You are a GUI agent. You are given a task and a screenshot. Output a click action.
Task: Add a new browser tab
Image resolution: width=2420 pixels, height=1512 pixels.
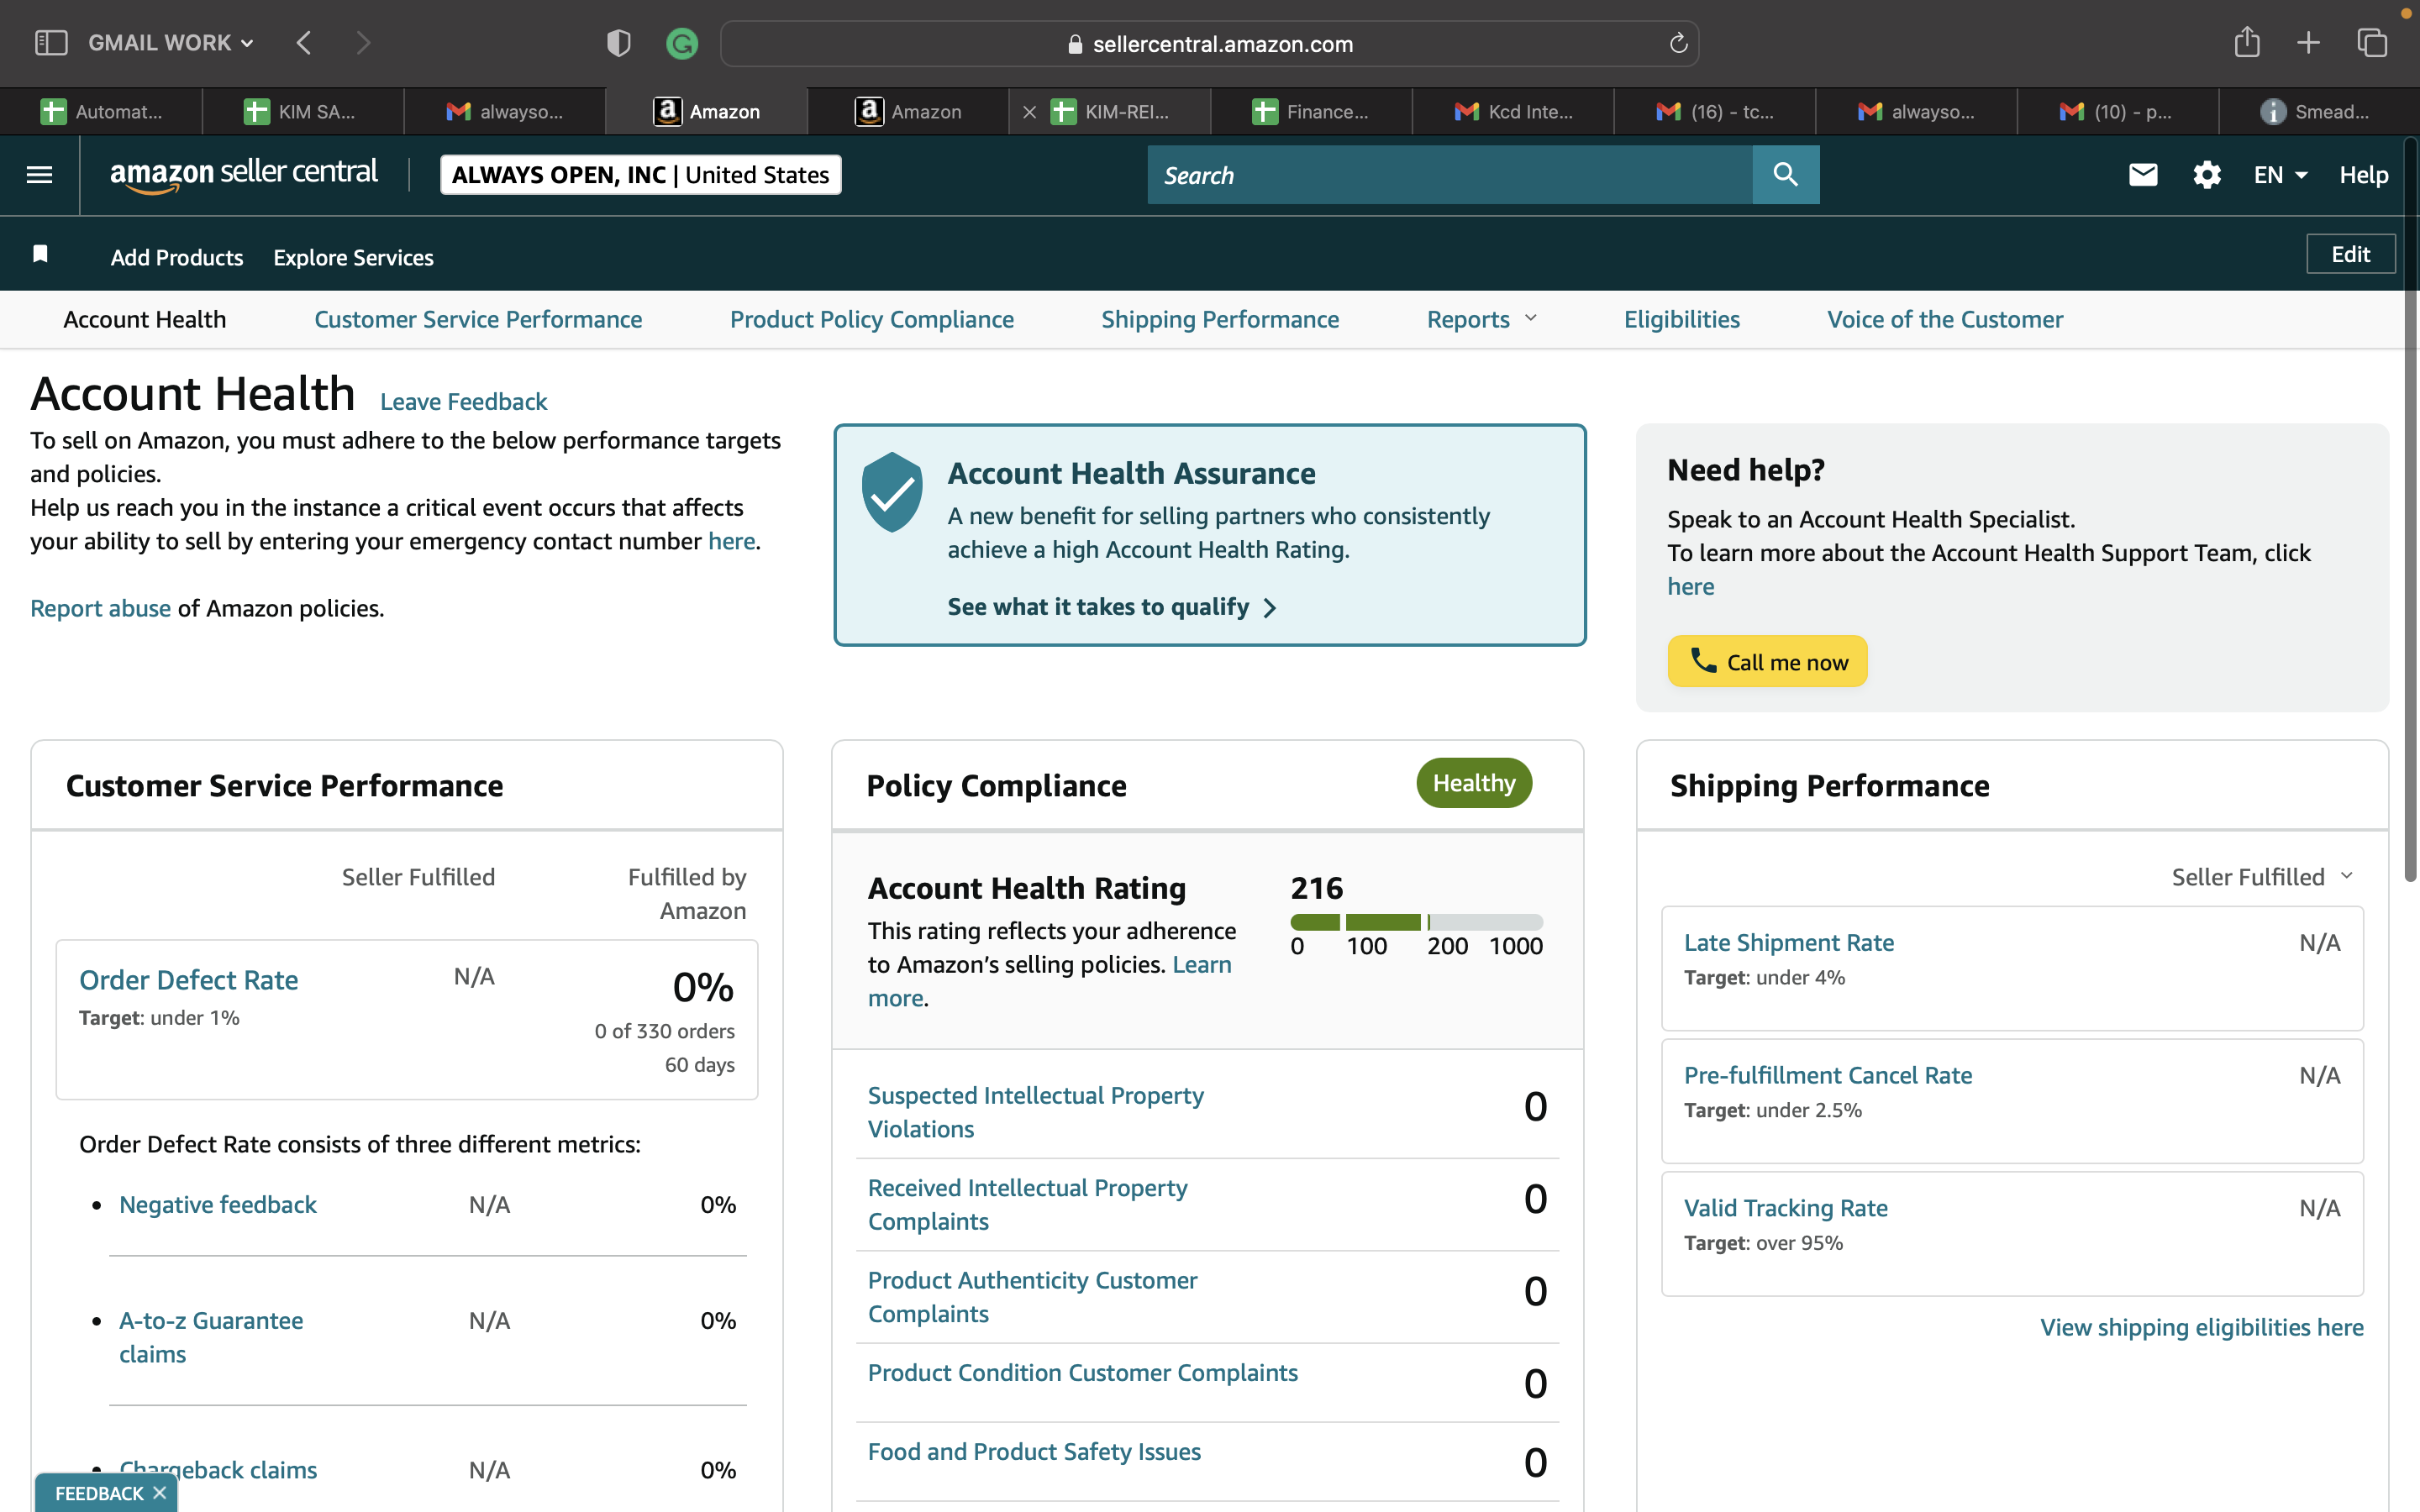tap(2308, 43)
